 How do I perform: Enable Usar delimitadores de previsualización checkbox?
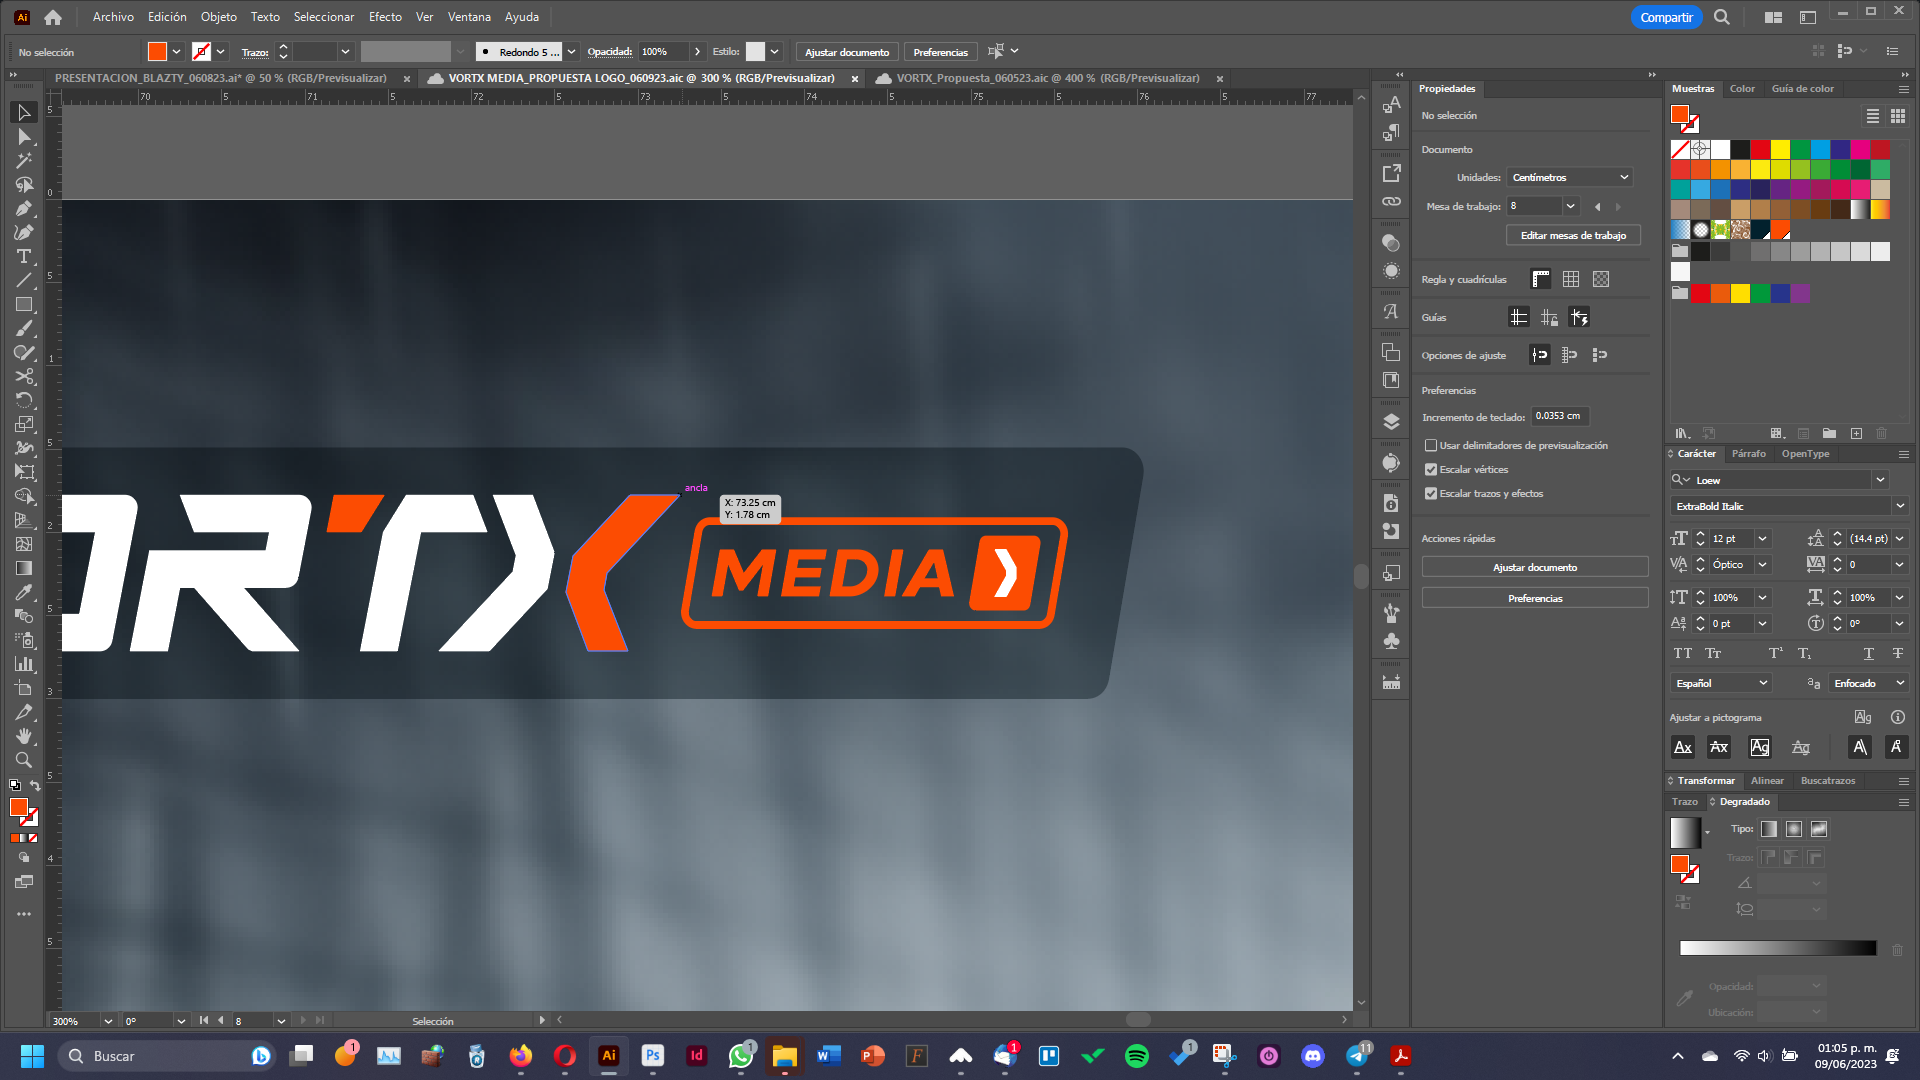pyautogui.click(x=1431, y=445)
